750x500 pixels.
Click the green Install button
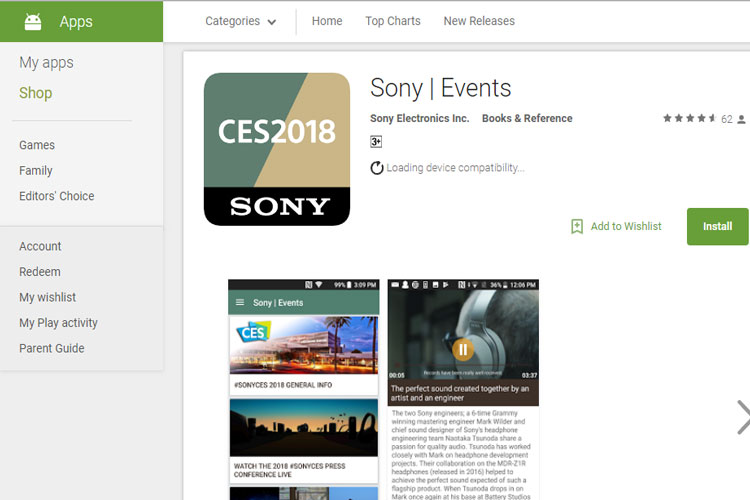point(717,226)
